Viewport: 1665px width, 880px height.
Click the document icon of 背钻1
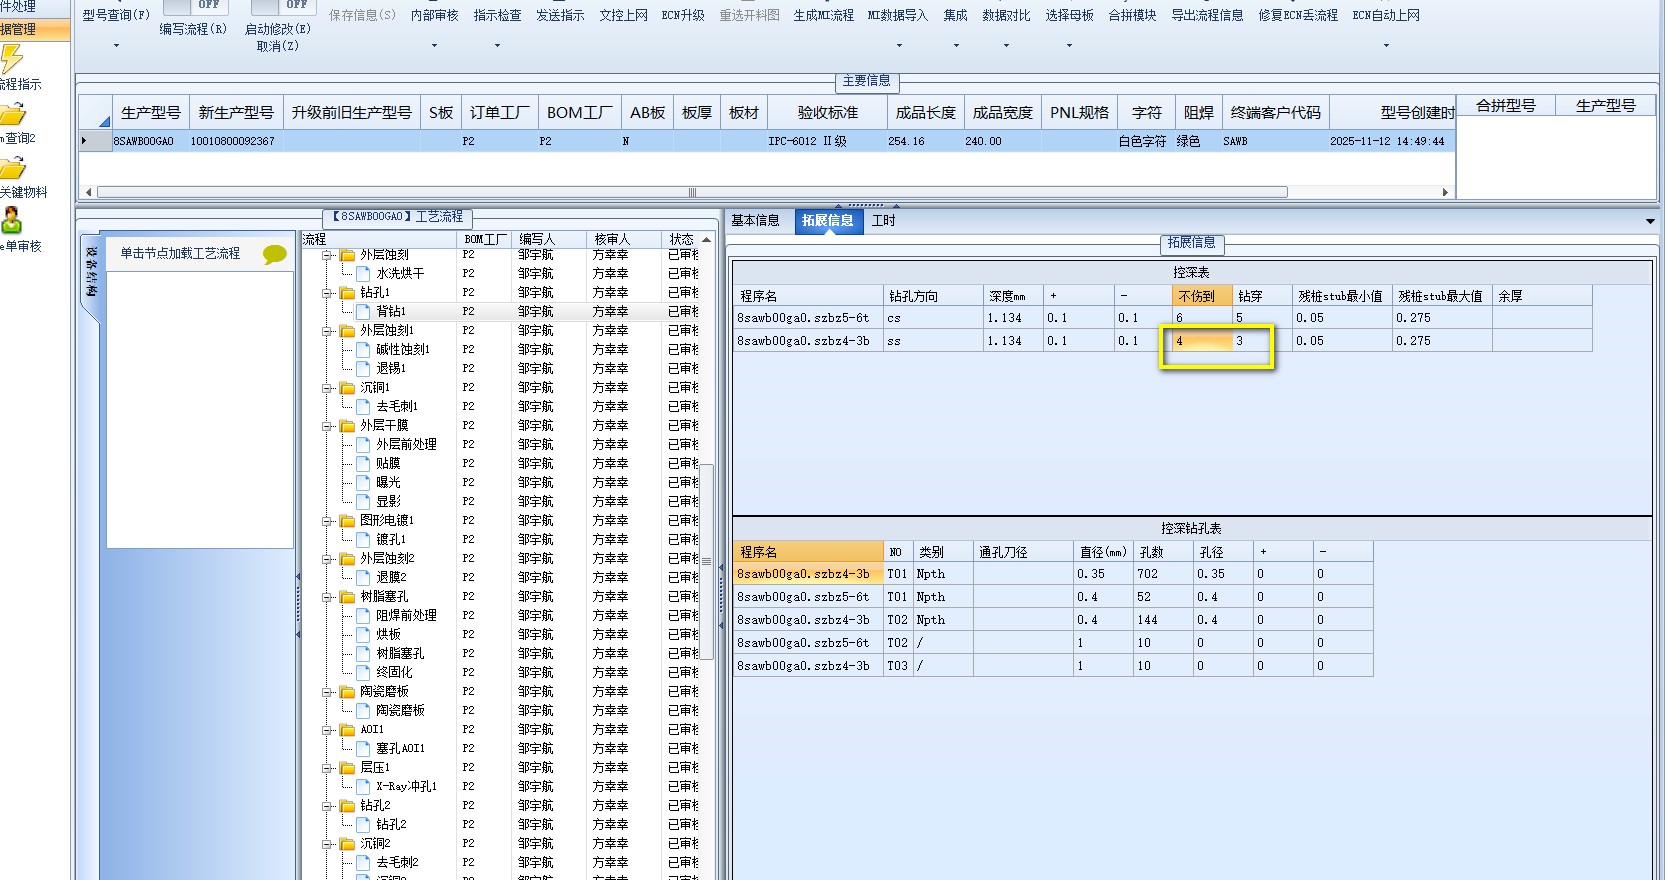point(364,312)
